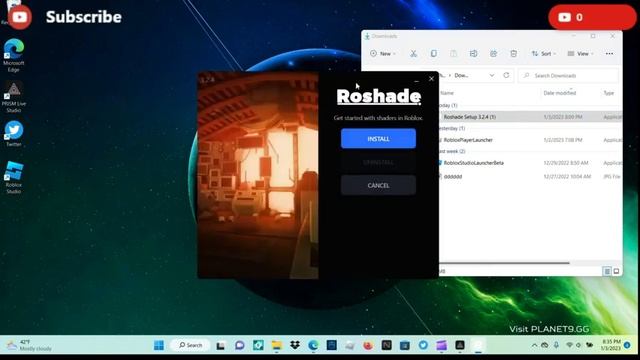640x360 pixels.
Task: Open the View dropdown in Downloads window
Action: [x=580, y=53]
